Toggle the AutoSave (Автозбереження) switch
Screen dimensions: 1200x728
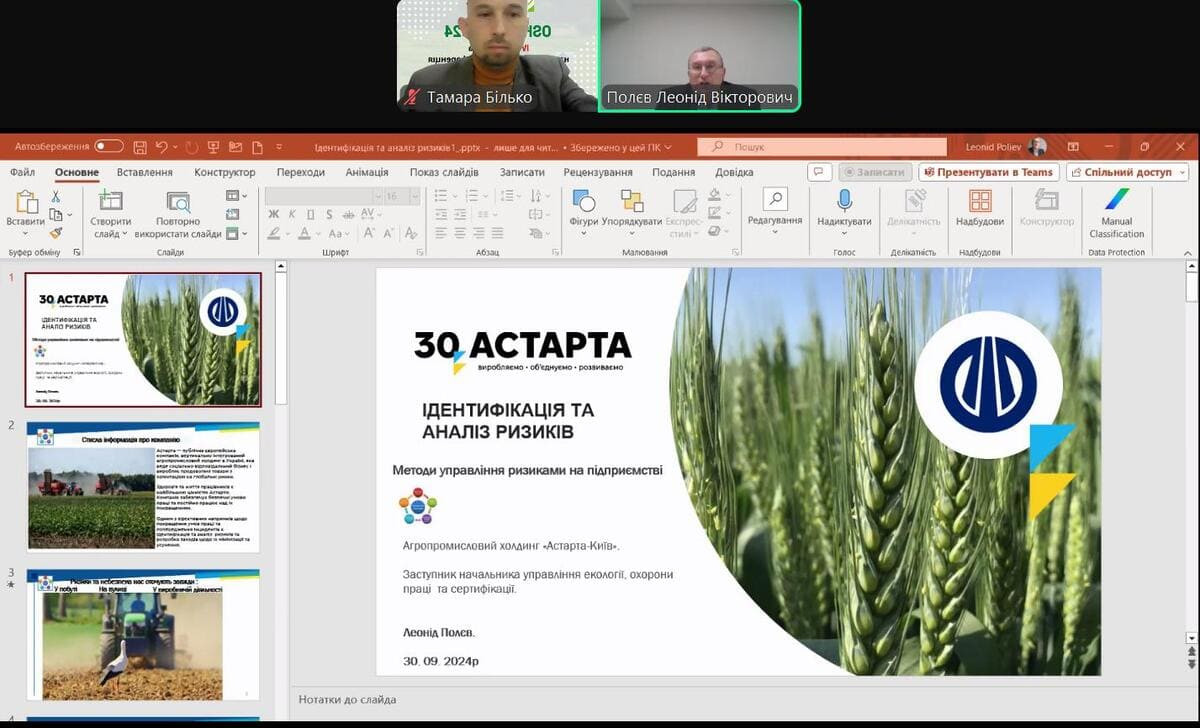click(109, 146)
